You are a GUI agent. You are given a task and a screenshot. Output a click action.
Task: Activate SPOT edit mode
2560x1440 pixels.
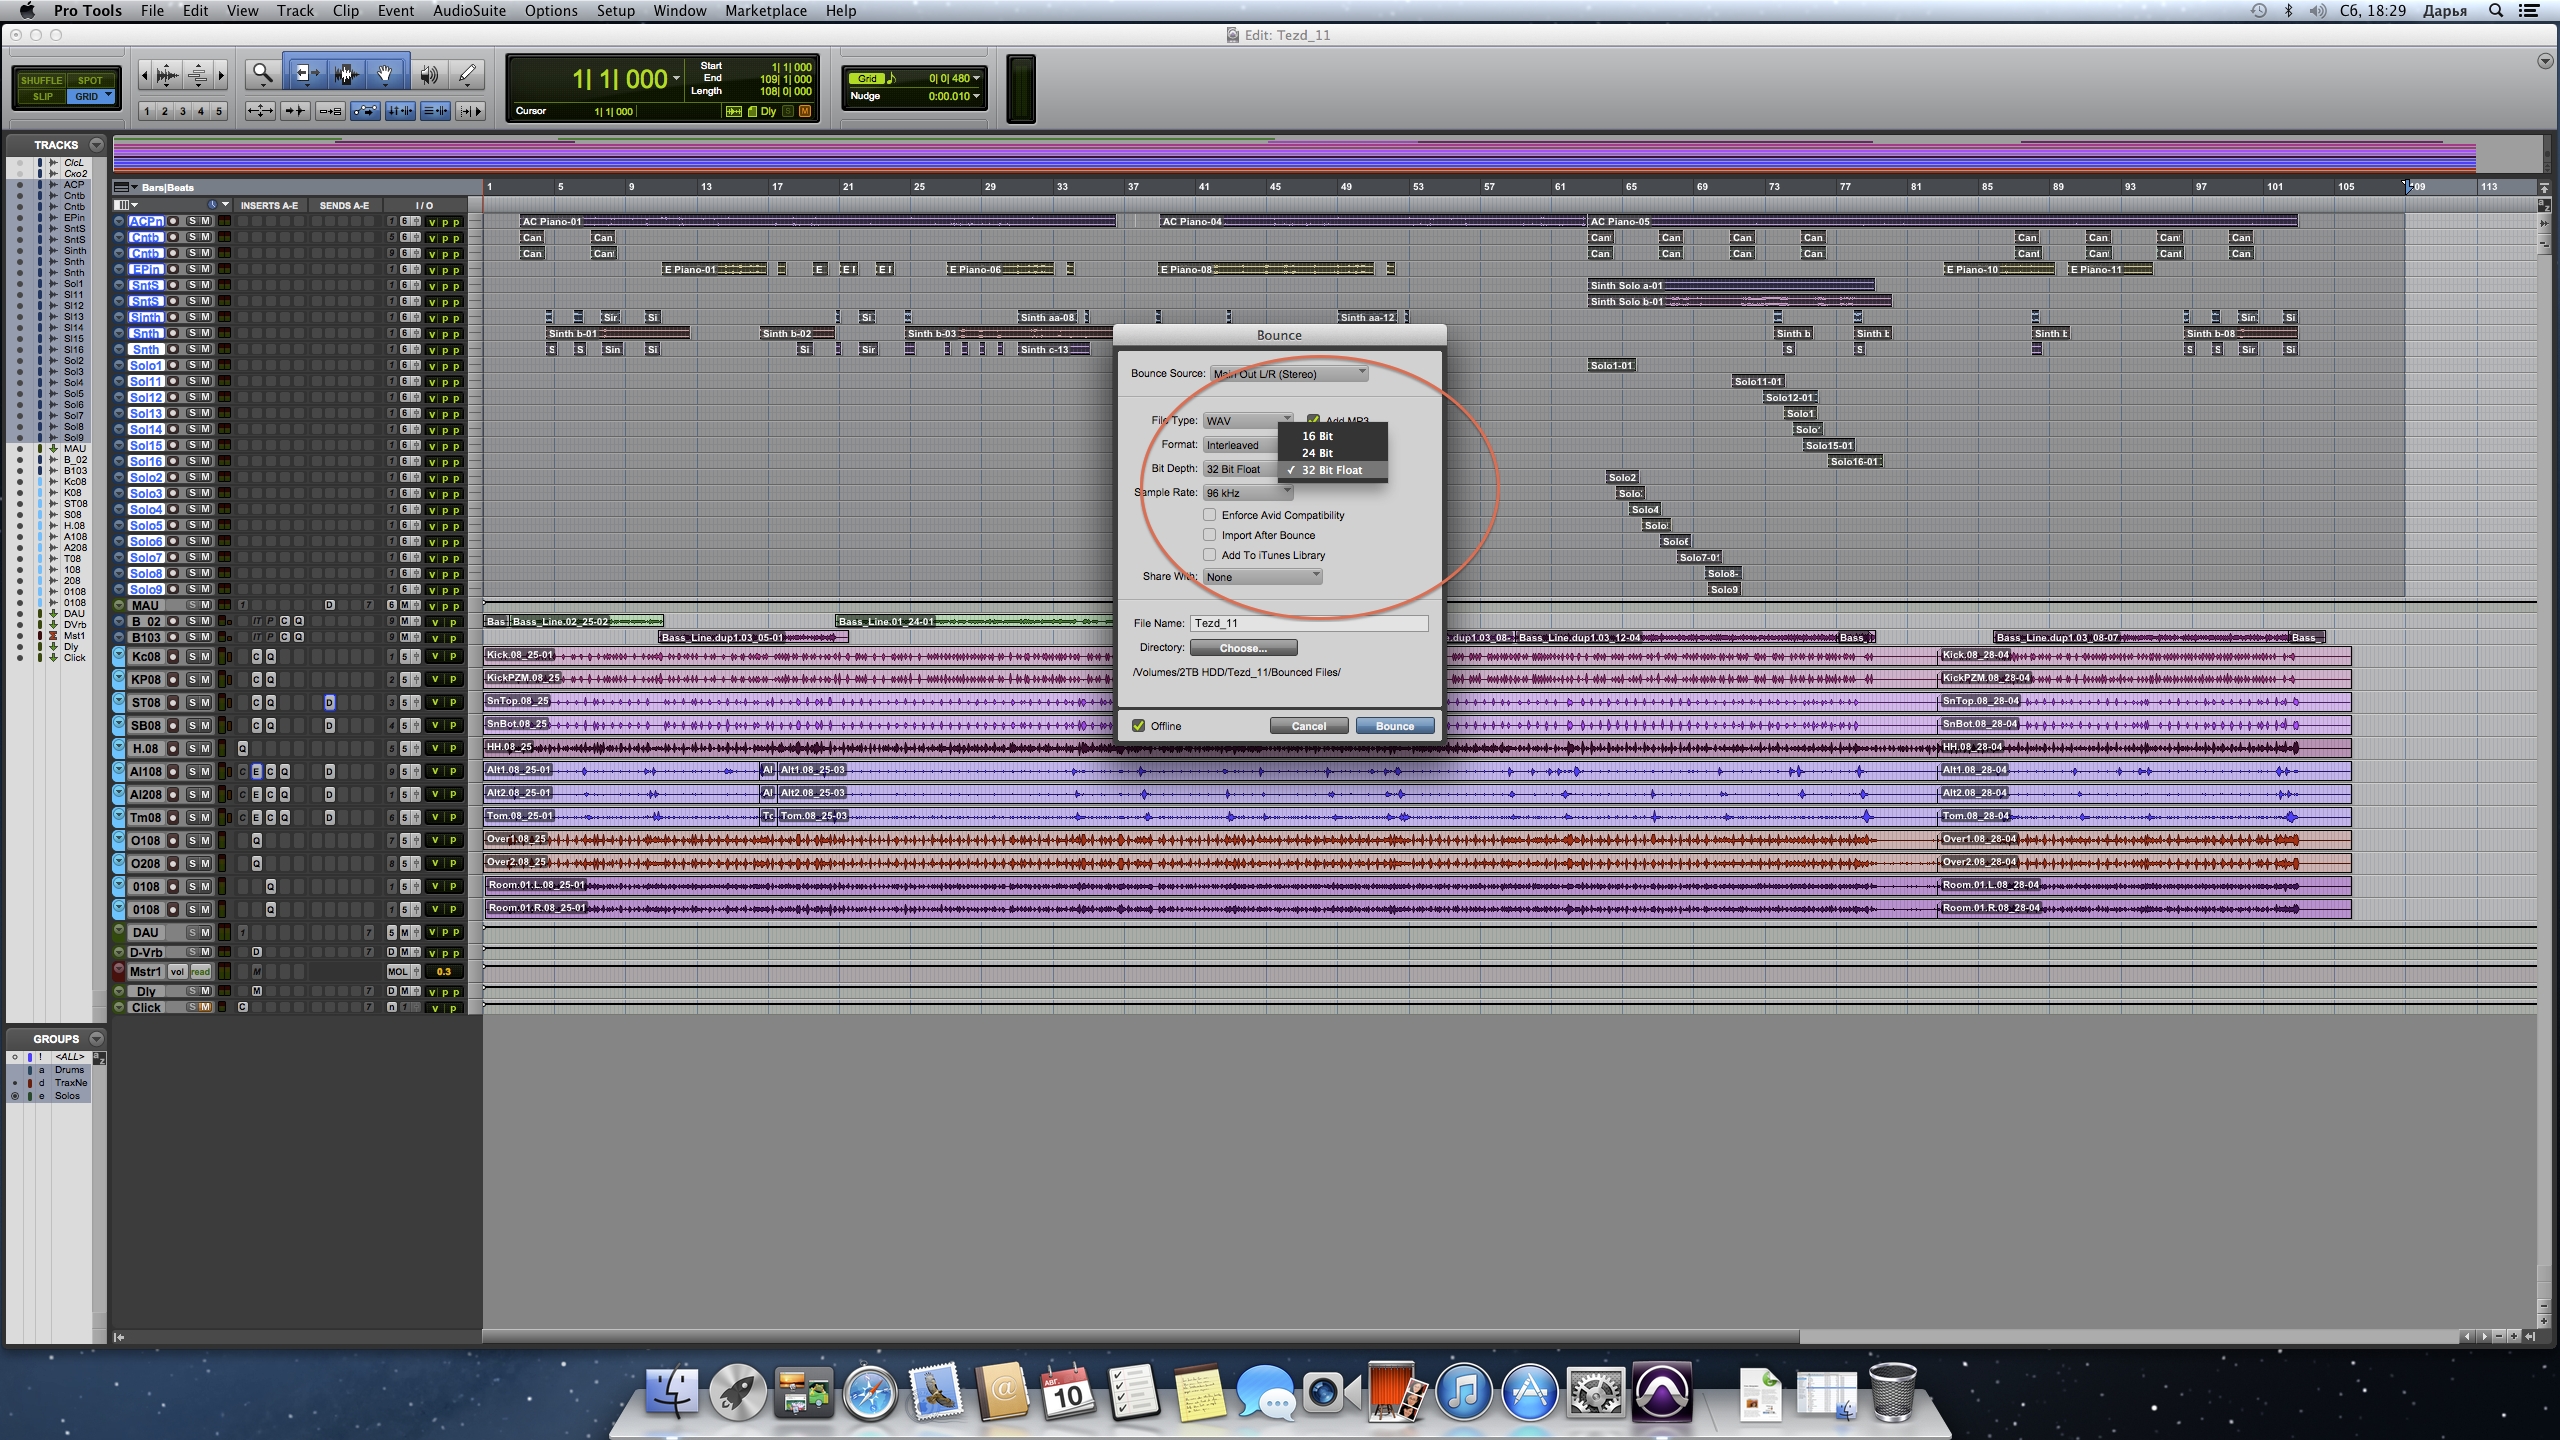point(90,80)
